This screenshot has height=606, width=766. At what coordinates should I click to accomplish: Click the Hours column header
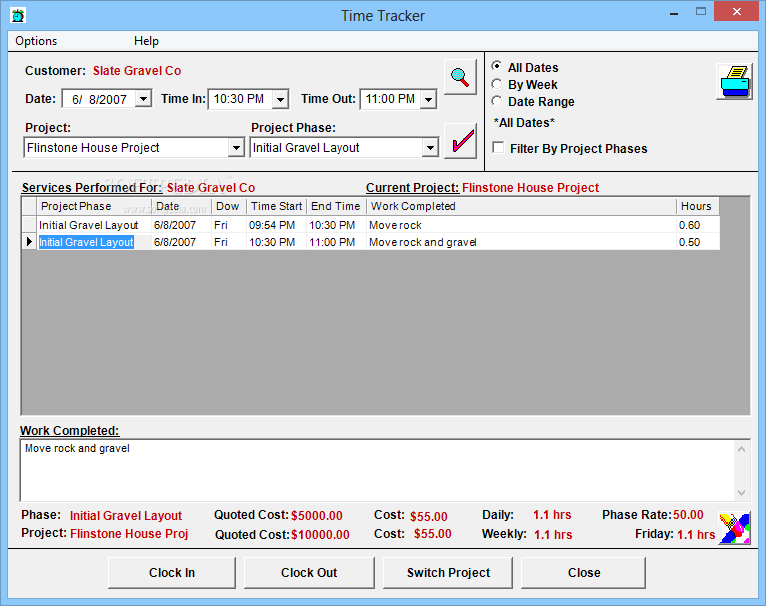698,206
